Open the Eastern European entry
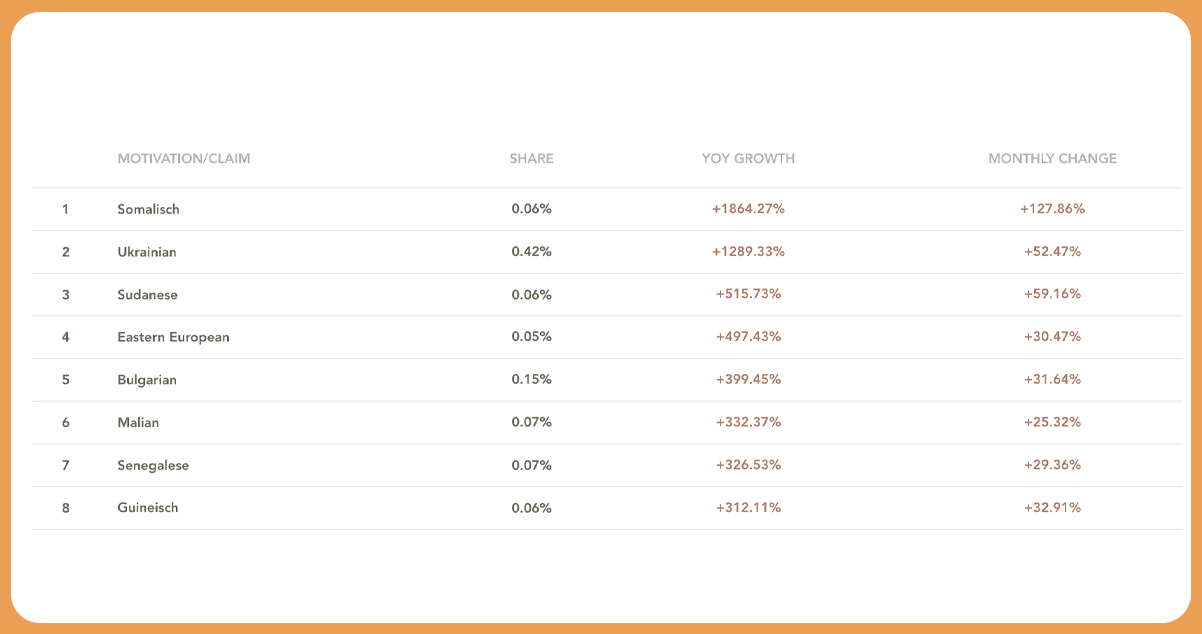This screenshot has height=634, width=1202. tap(173, 337)
